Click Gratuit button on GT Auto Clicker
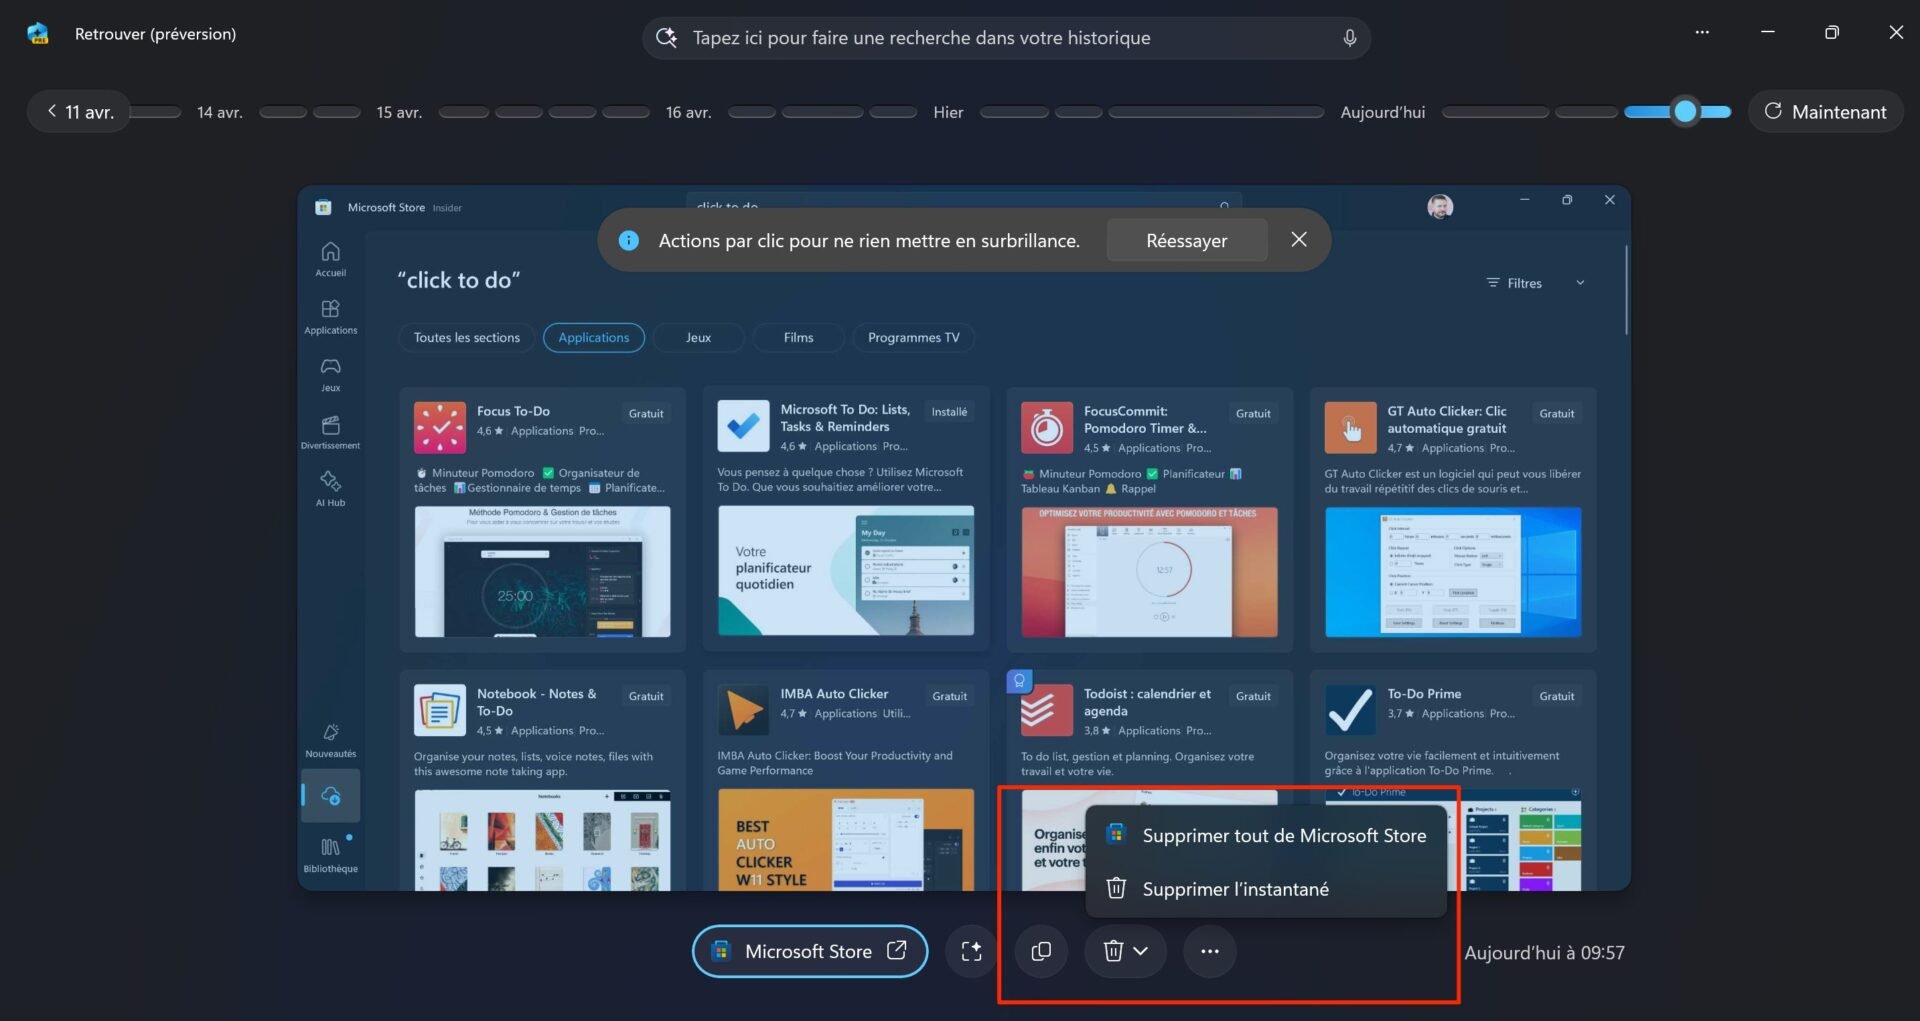 (x=1556, y=414)
